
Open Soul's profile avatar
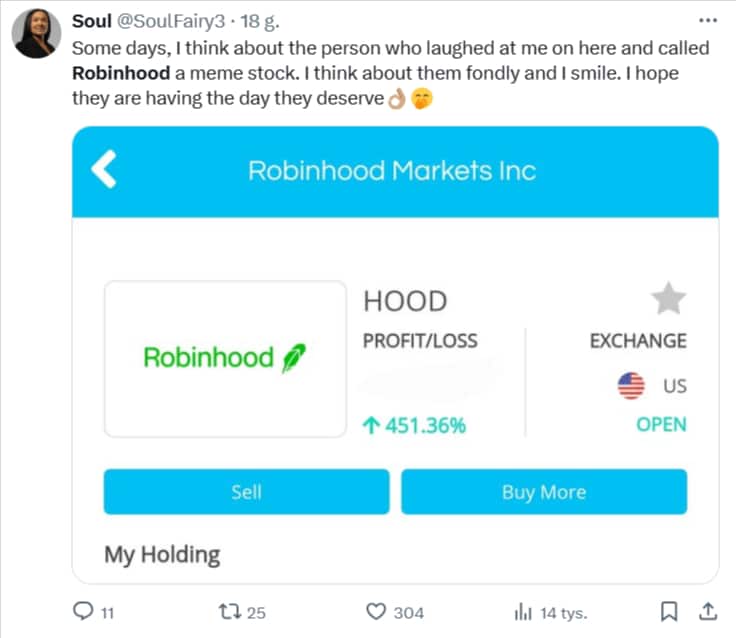pyautogui.click(x=36, y=36)
